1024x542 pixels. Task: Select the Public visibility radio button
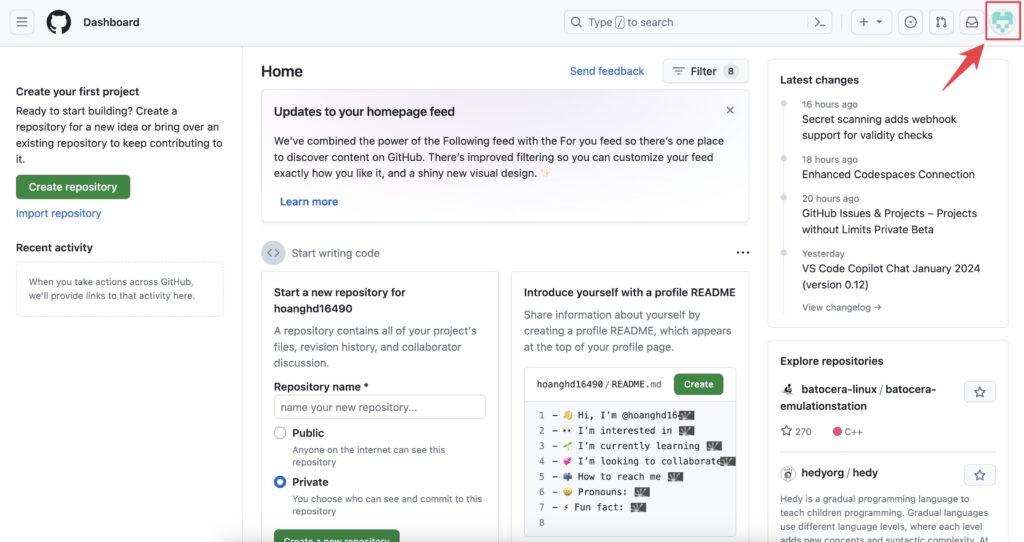(x=280, y=433)
